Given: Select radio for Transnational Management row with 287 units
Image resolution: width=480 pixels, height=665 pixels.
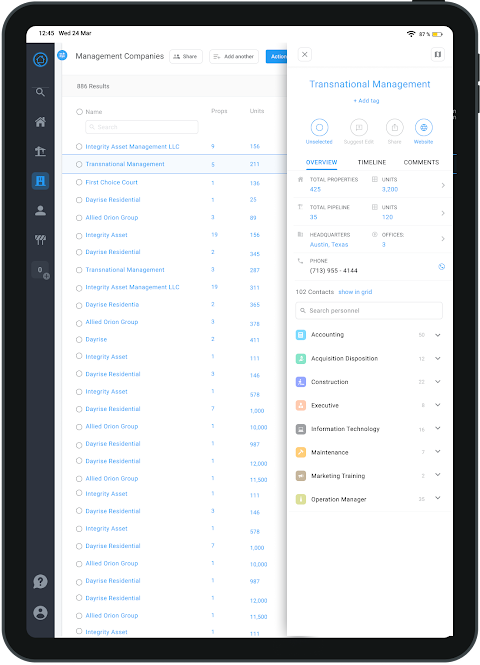Looking at the screenshot, I should (x=79, y=270).
